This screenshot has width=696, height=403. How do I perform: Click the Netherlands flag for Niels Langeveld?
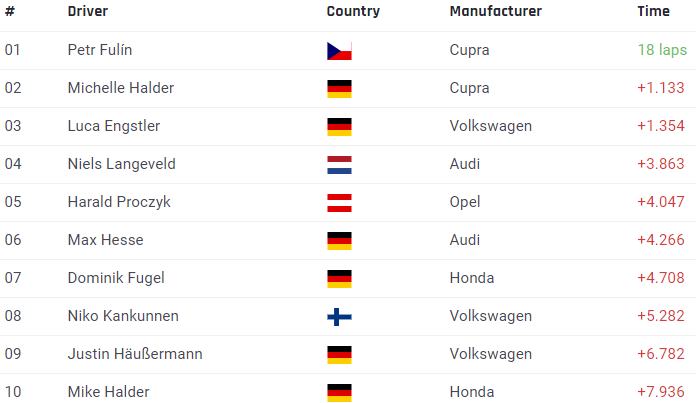click(339, 165)
